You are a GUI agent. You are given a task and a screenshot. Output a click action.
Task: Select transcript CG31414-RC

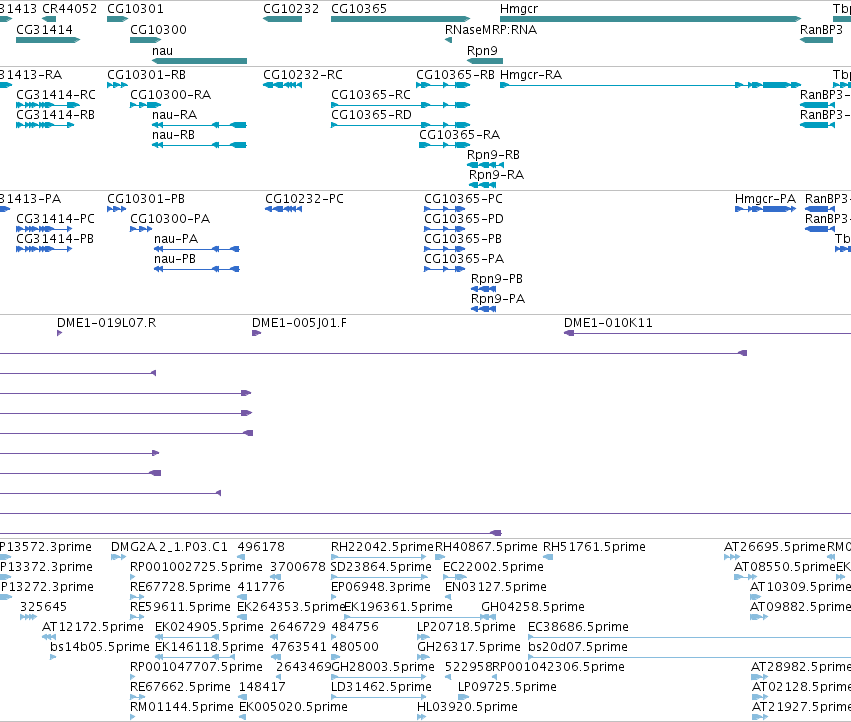56,95
